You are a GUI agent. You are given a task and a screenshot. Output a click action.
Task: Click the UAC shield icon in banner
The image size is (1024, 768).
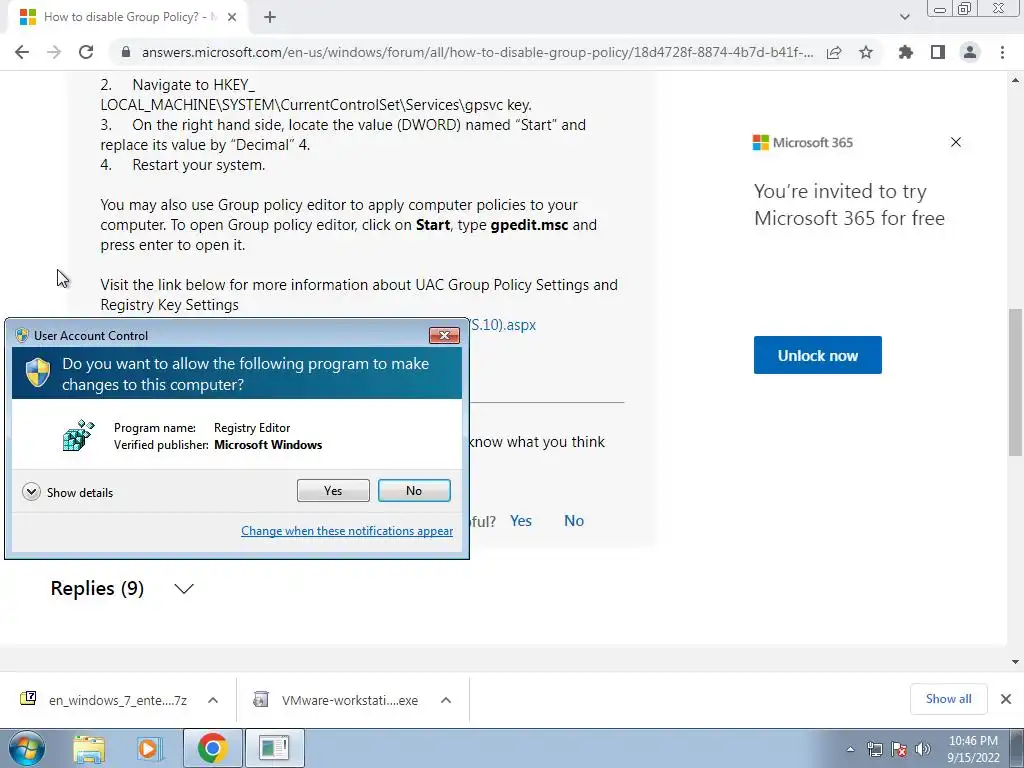click(x=38, y=373)
